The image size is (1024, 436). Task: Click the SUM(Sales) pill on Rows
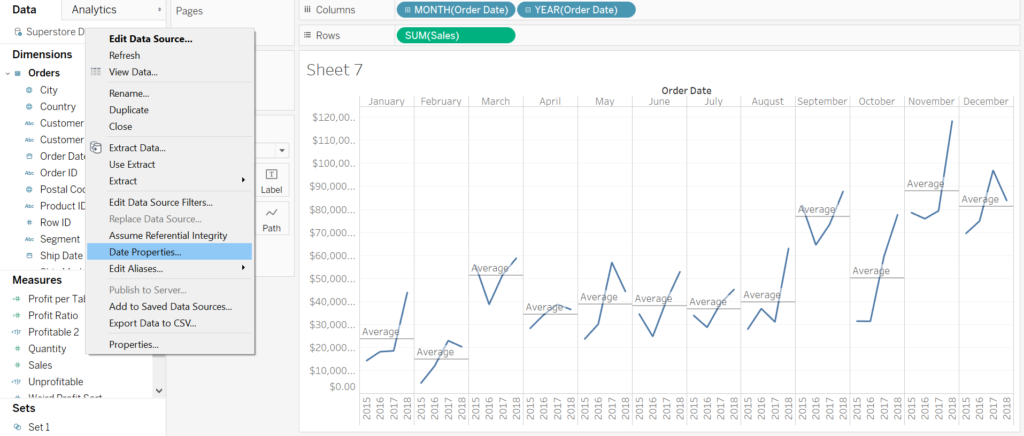[x=455, y=36]
